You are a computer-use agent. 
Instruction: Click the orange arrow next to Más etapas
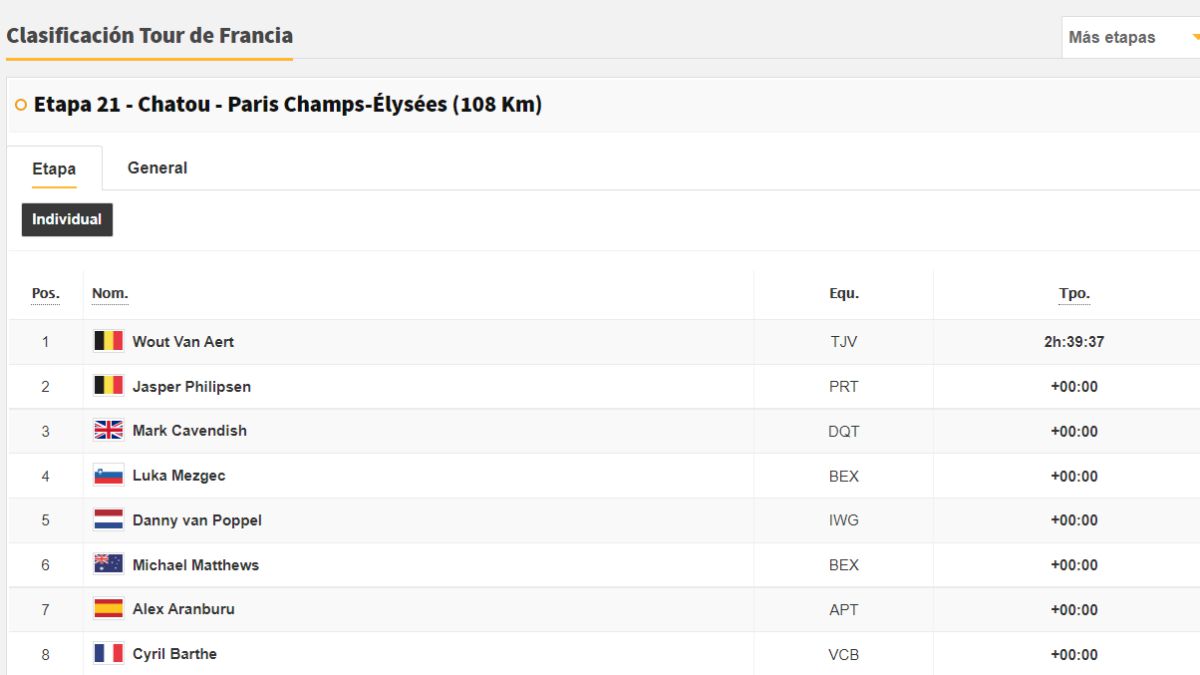[1195, 37]
